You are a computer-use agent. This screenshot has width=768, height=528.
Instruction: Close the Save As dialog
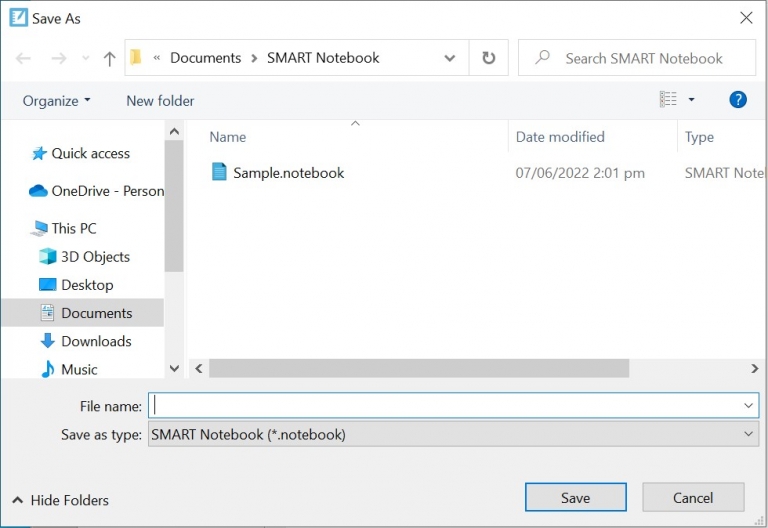pos(746,18)
